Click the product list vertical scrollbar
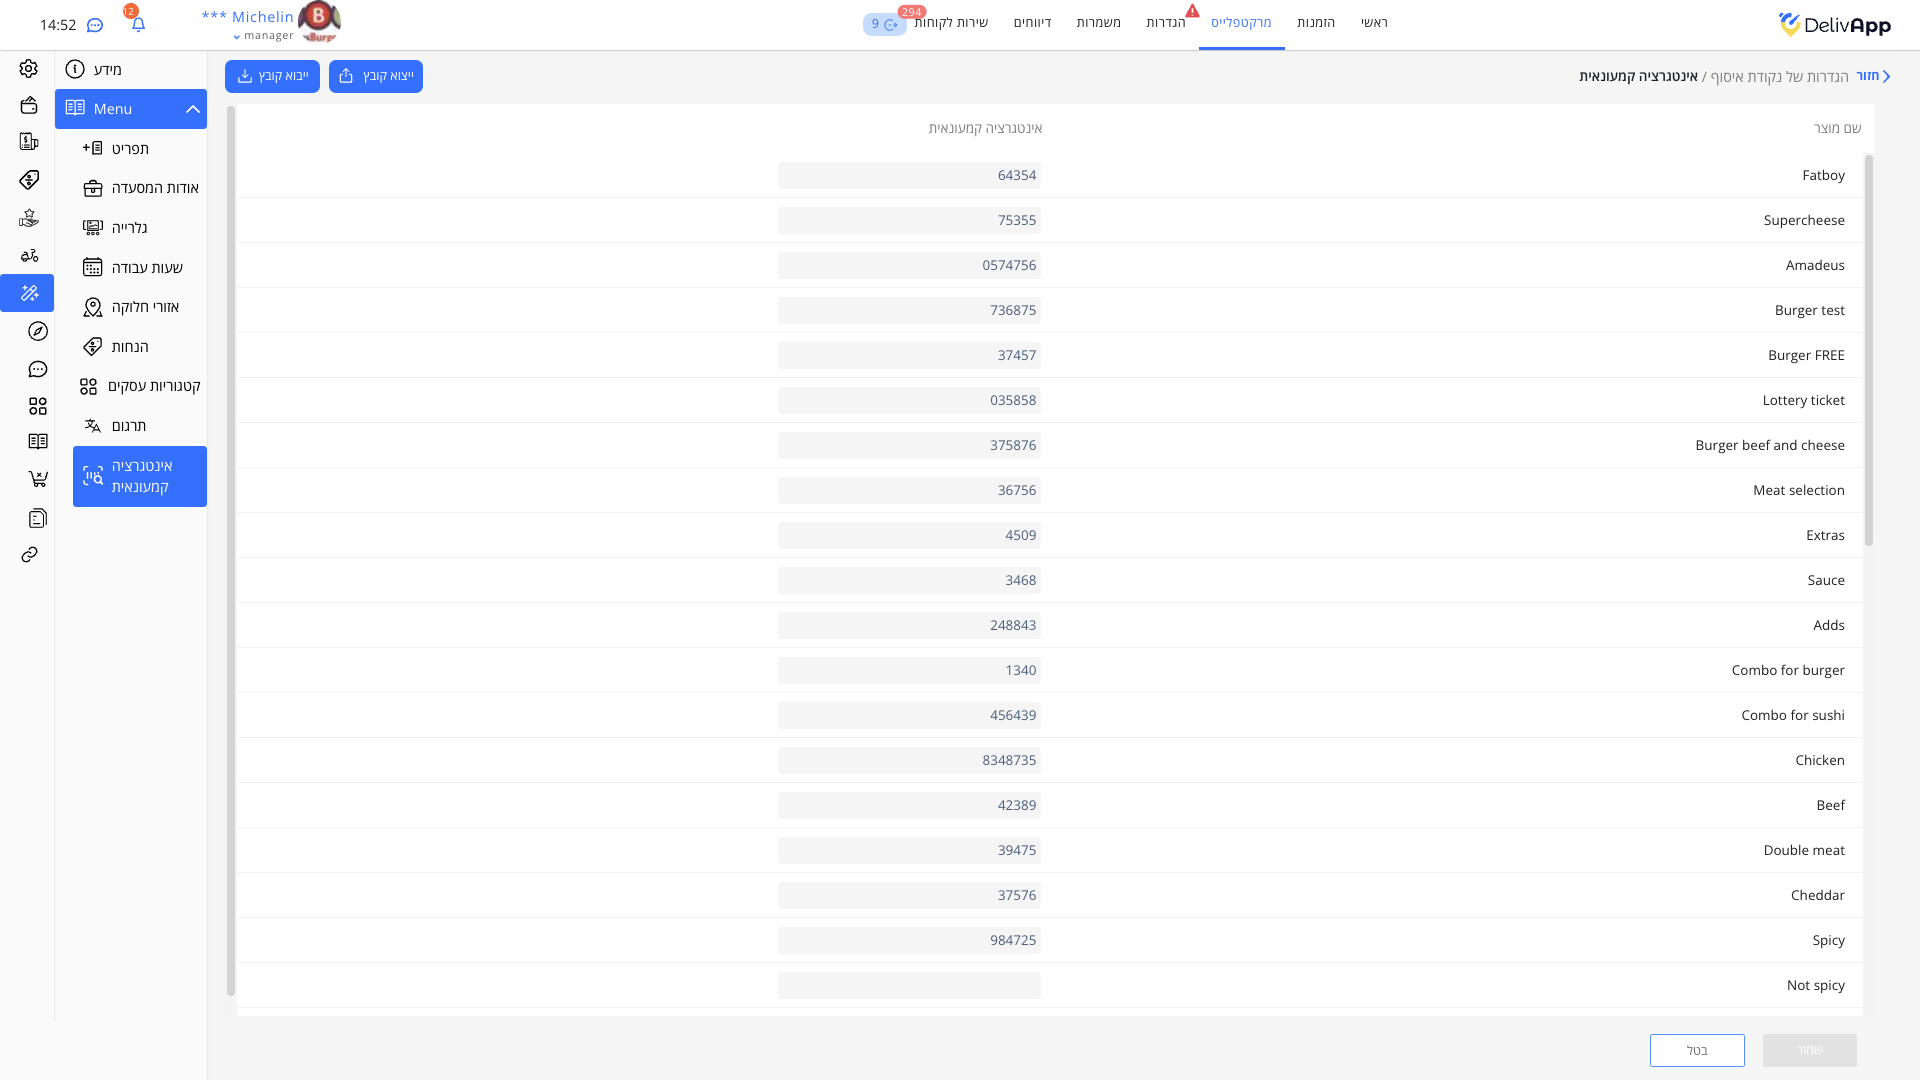 click(1868, 350)
